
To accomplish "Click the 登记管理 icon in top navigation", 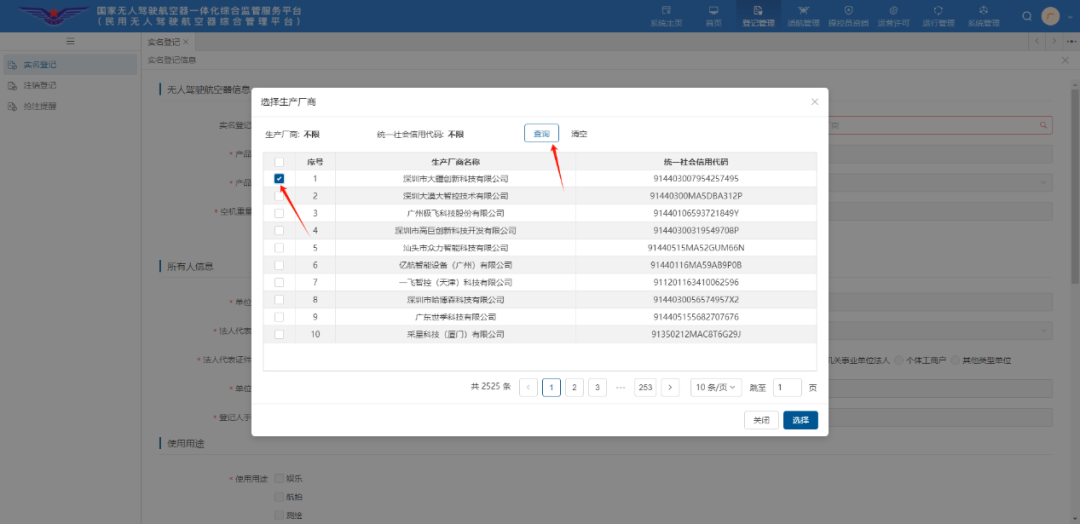I will click(x=757, y=15).
